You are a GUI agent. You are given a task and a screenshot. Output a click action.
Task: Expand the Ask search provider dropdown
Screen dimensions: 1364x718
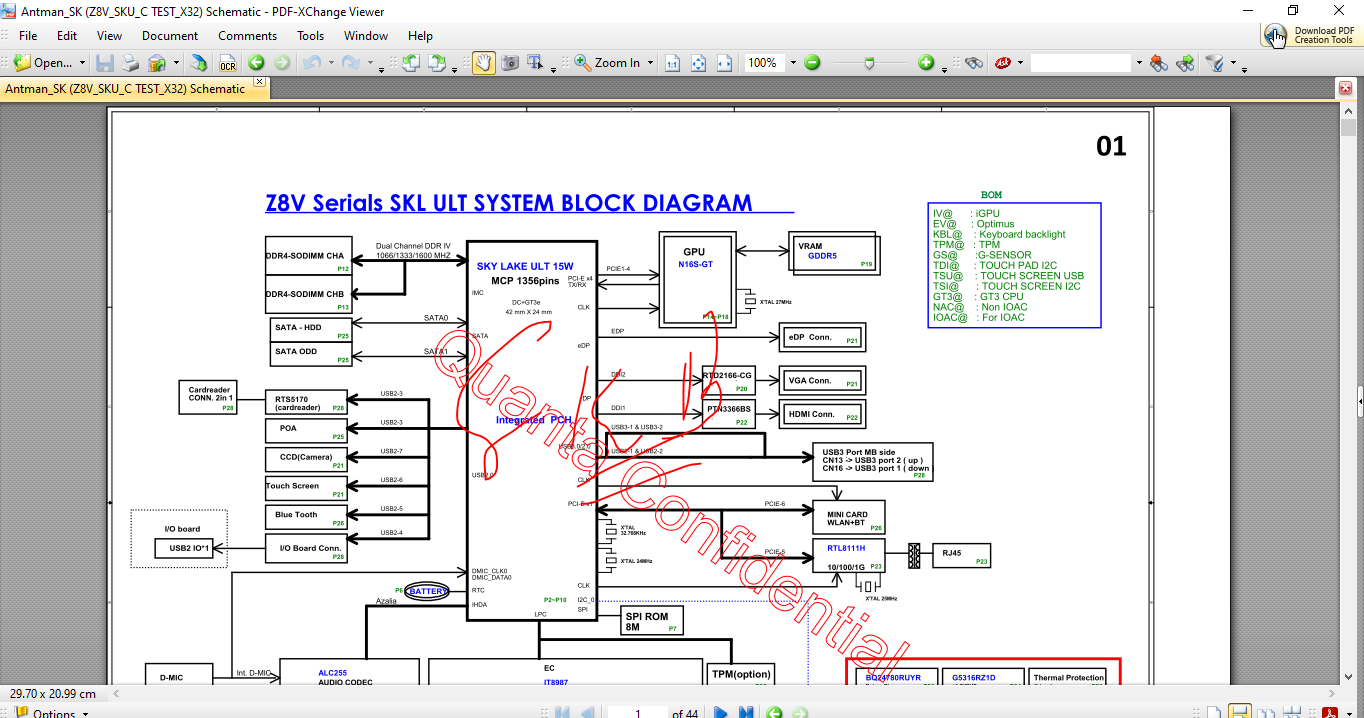(x=1020, y=63)
